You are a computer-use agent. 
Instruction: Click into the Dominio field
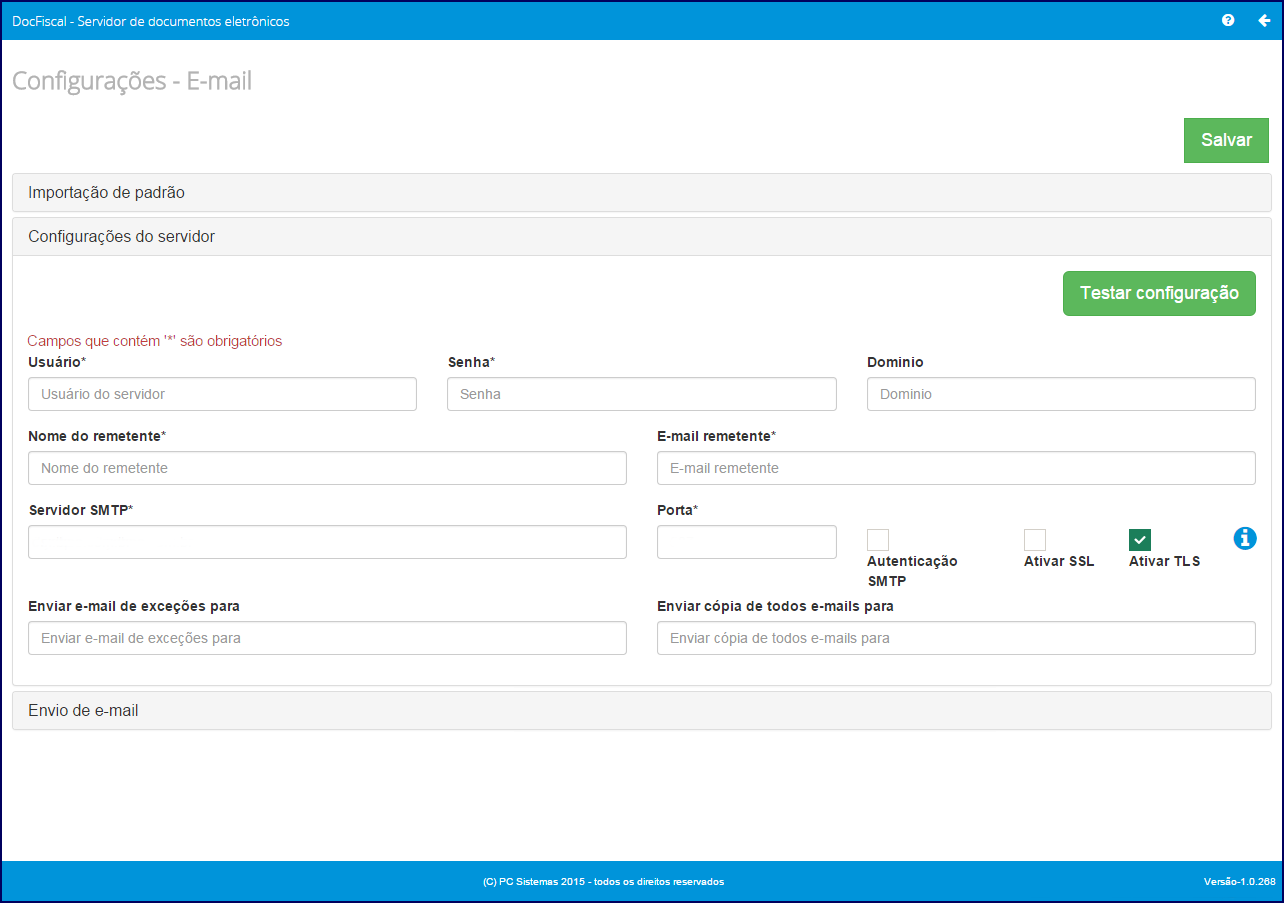(1061, 394)
